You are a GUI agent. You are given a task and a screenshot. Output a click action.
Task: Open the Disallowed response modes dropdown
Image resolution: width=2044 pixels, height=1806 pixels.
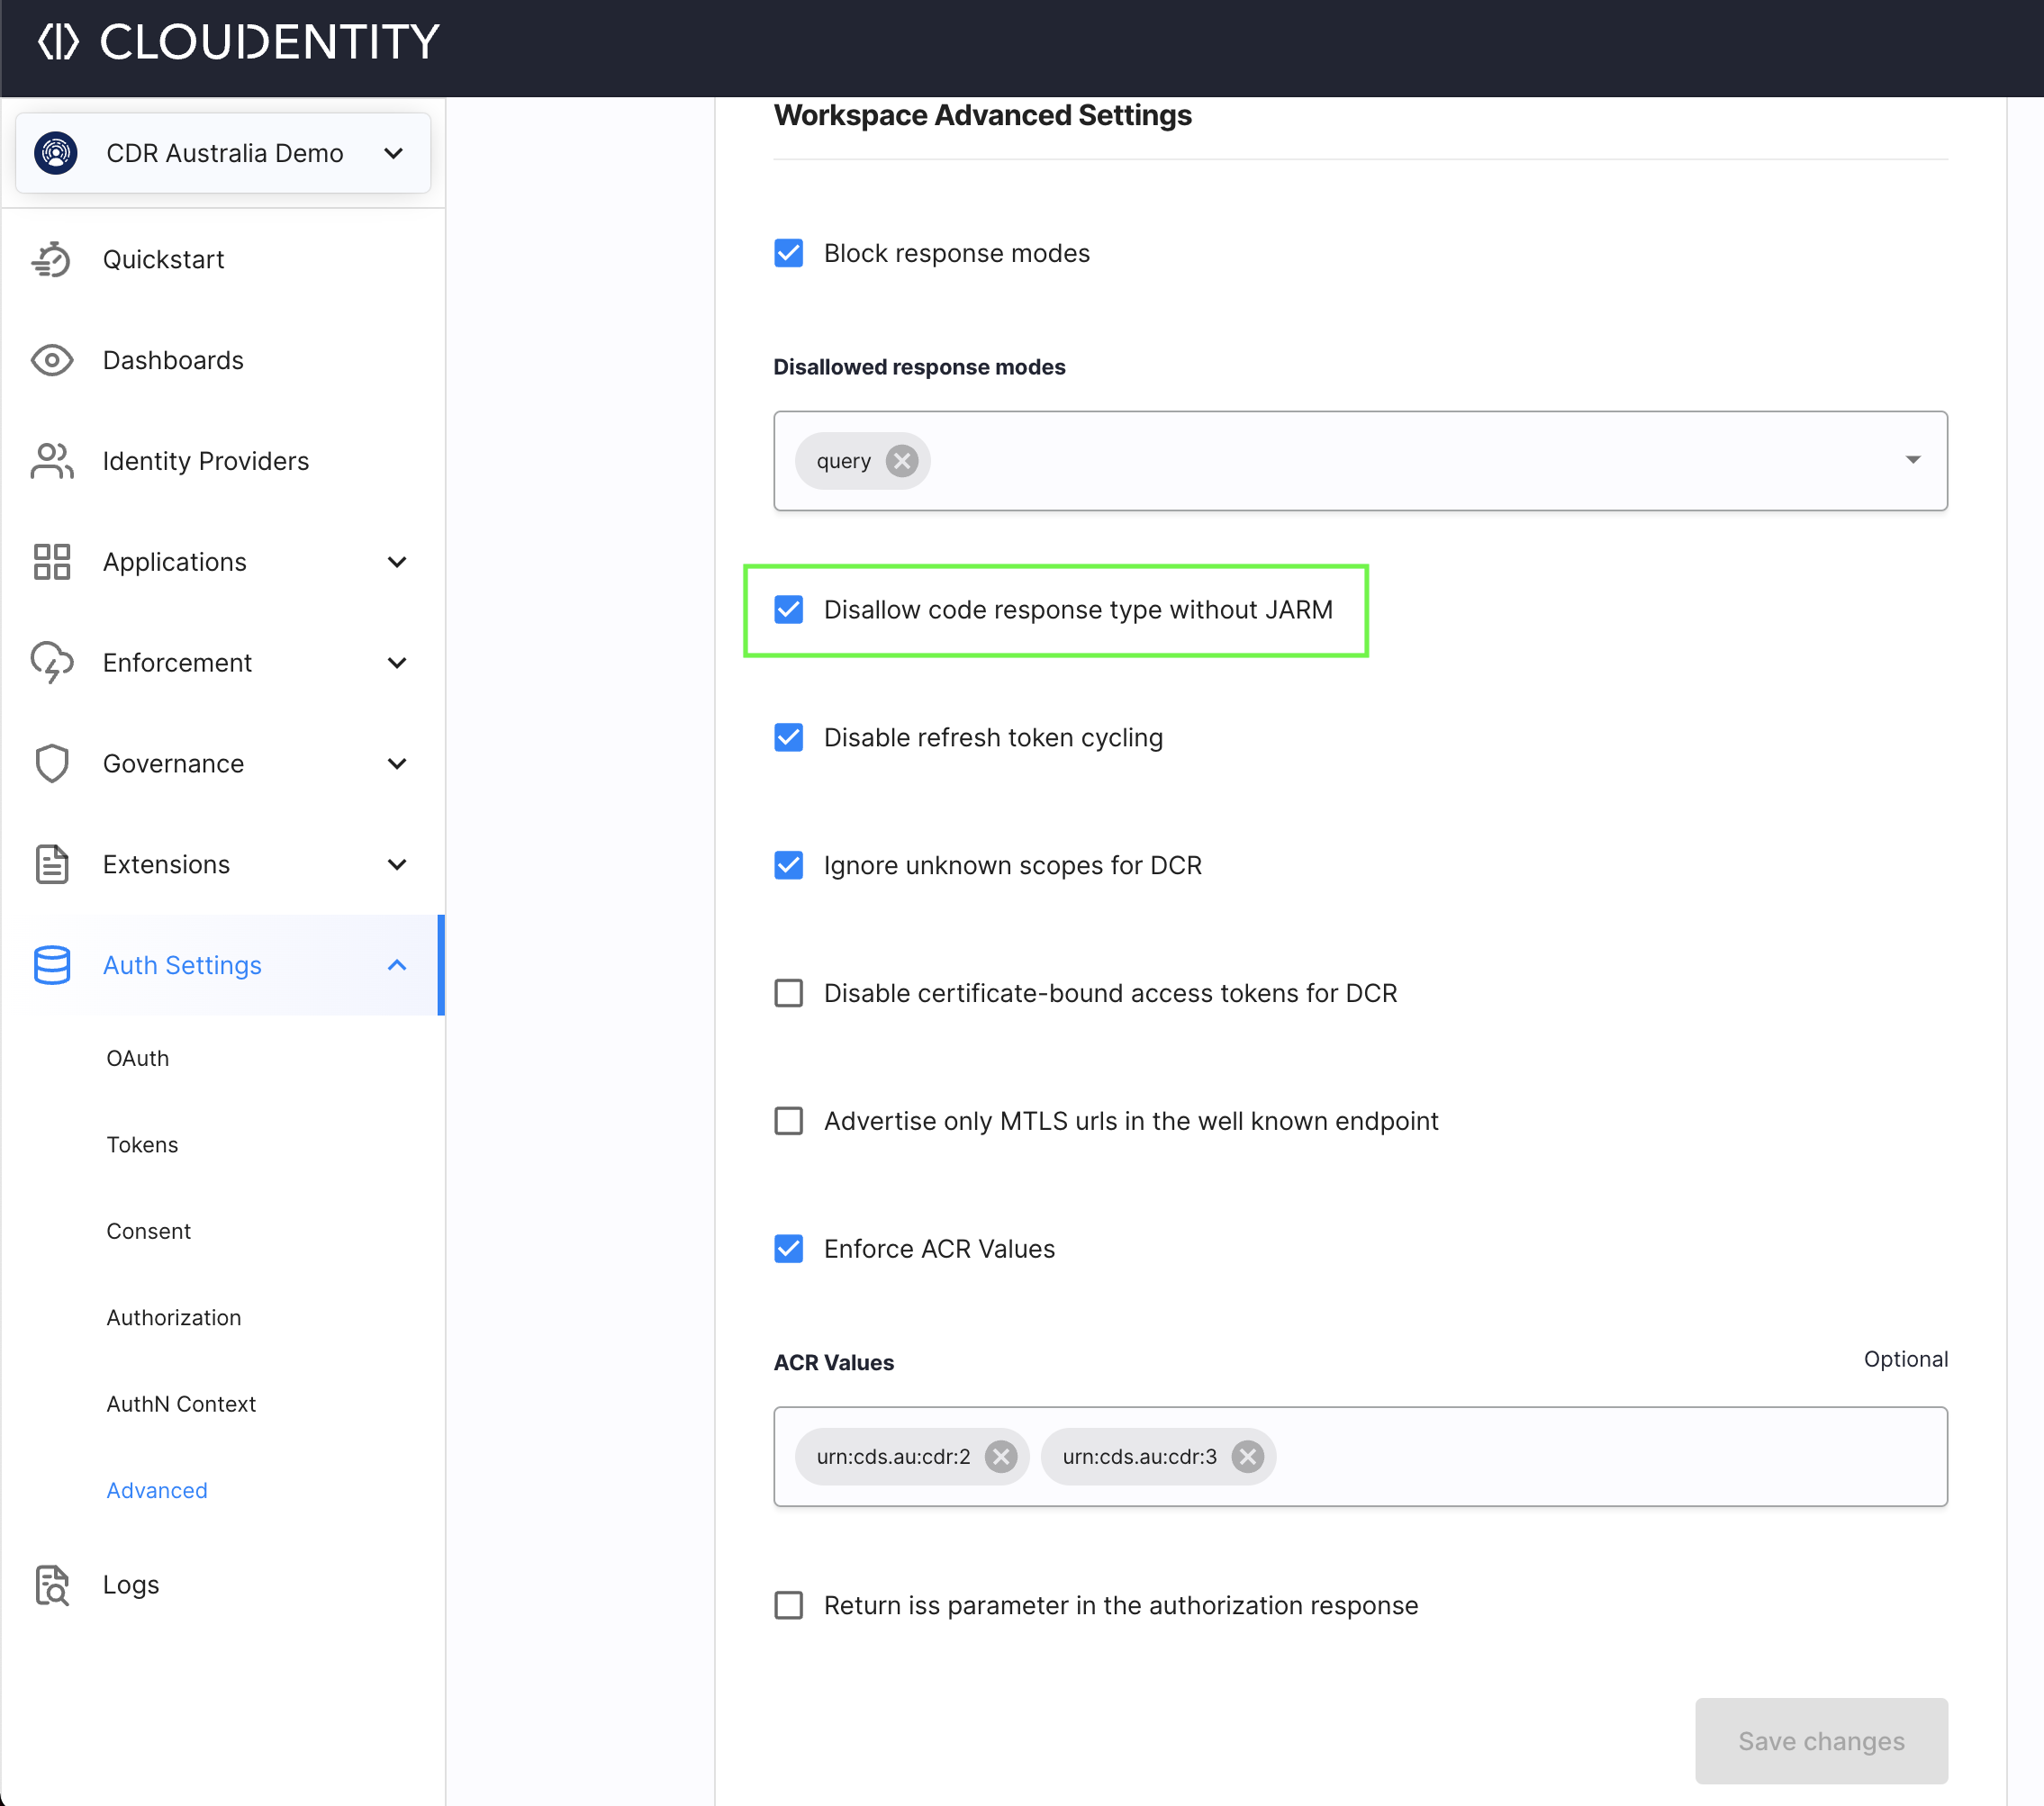(x=1913, y=460)
